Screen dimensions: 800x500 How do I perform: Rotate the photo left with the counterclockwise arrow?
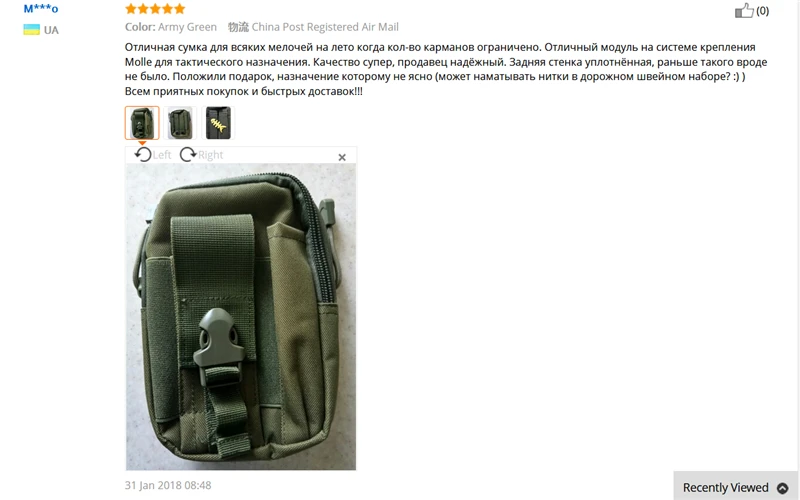[143, 154]
